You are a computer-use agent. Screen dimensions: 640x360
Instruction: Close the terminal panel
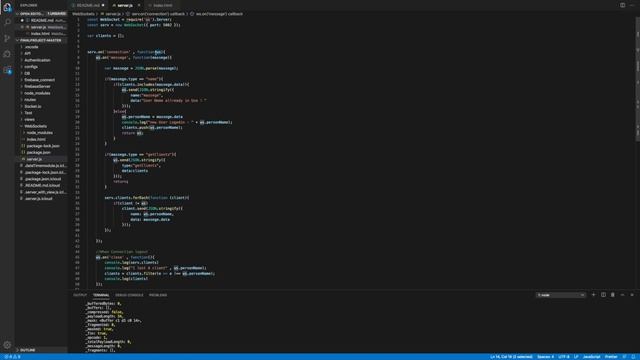click(x=632, y=295)
